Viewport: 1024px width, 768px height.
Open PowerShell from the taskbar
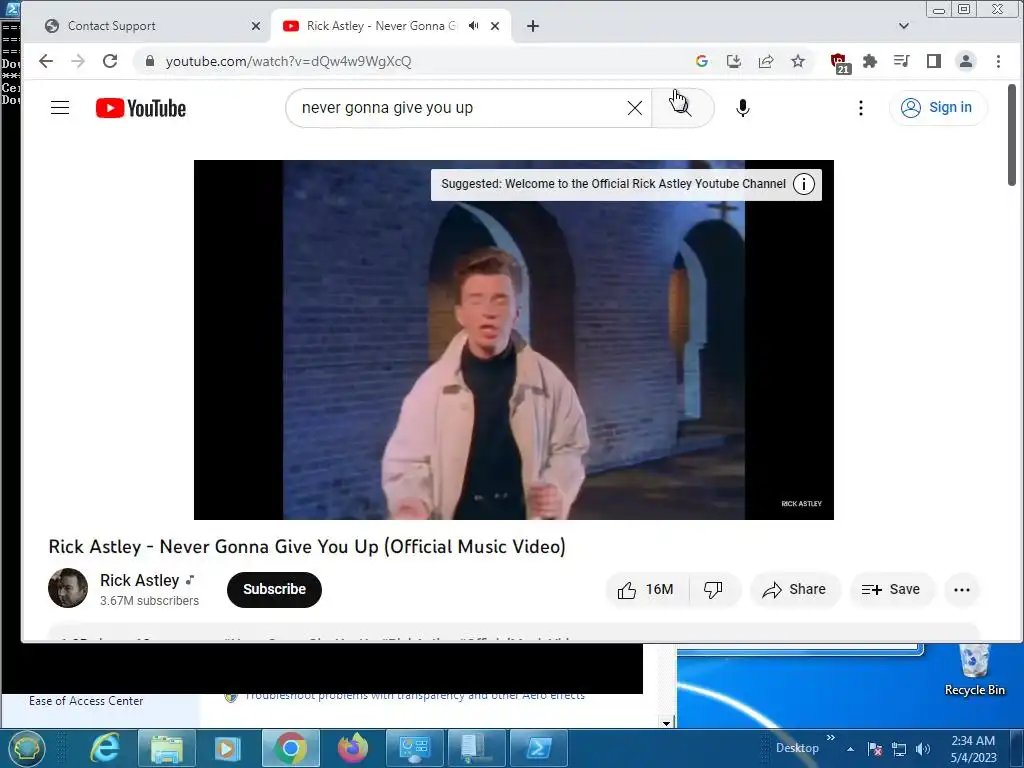coord(539,748)
